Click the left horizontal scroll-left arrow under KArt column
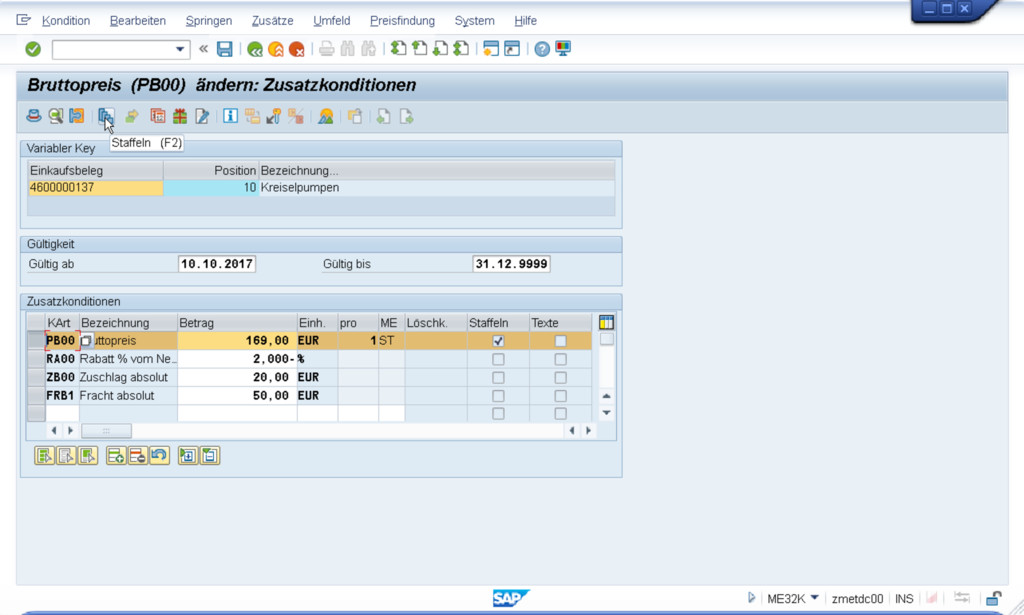Viewport: 1024px width, 615px height. point(54,431)
